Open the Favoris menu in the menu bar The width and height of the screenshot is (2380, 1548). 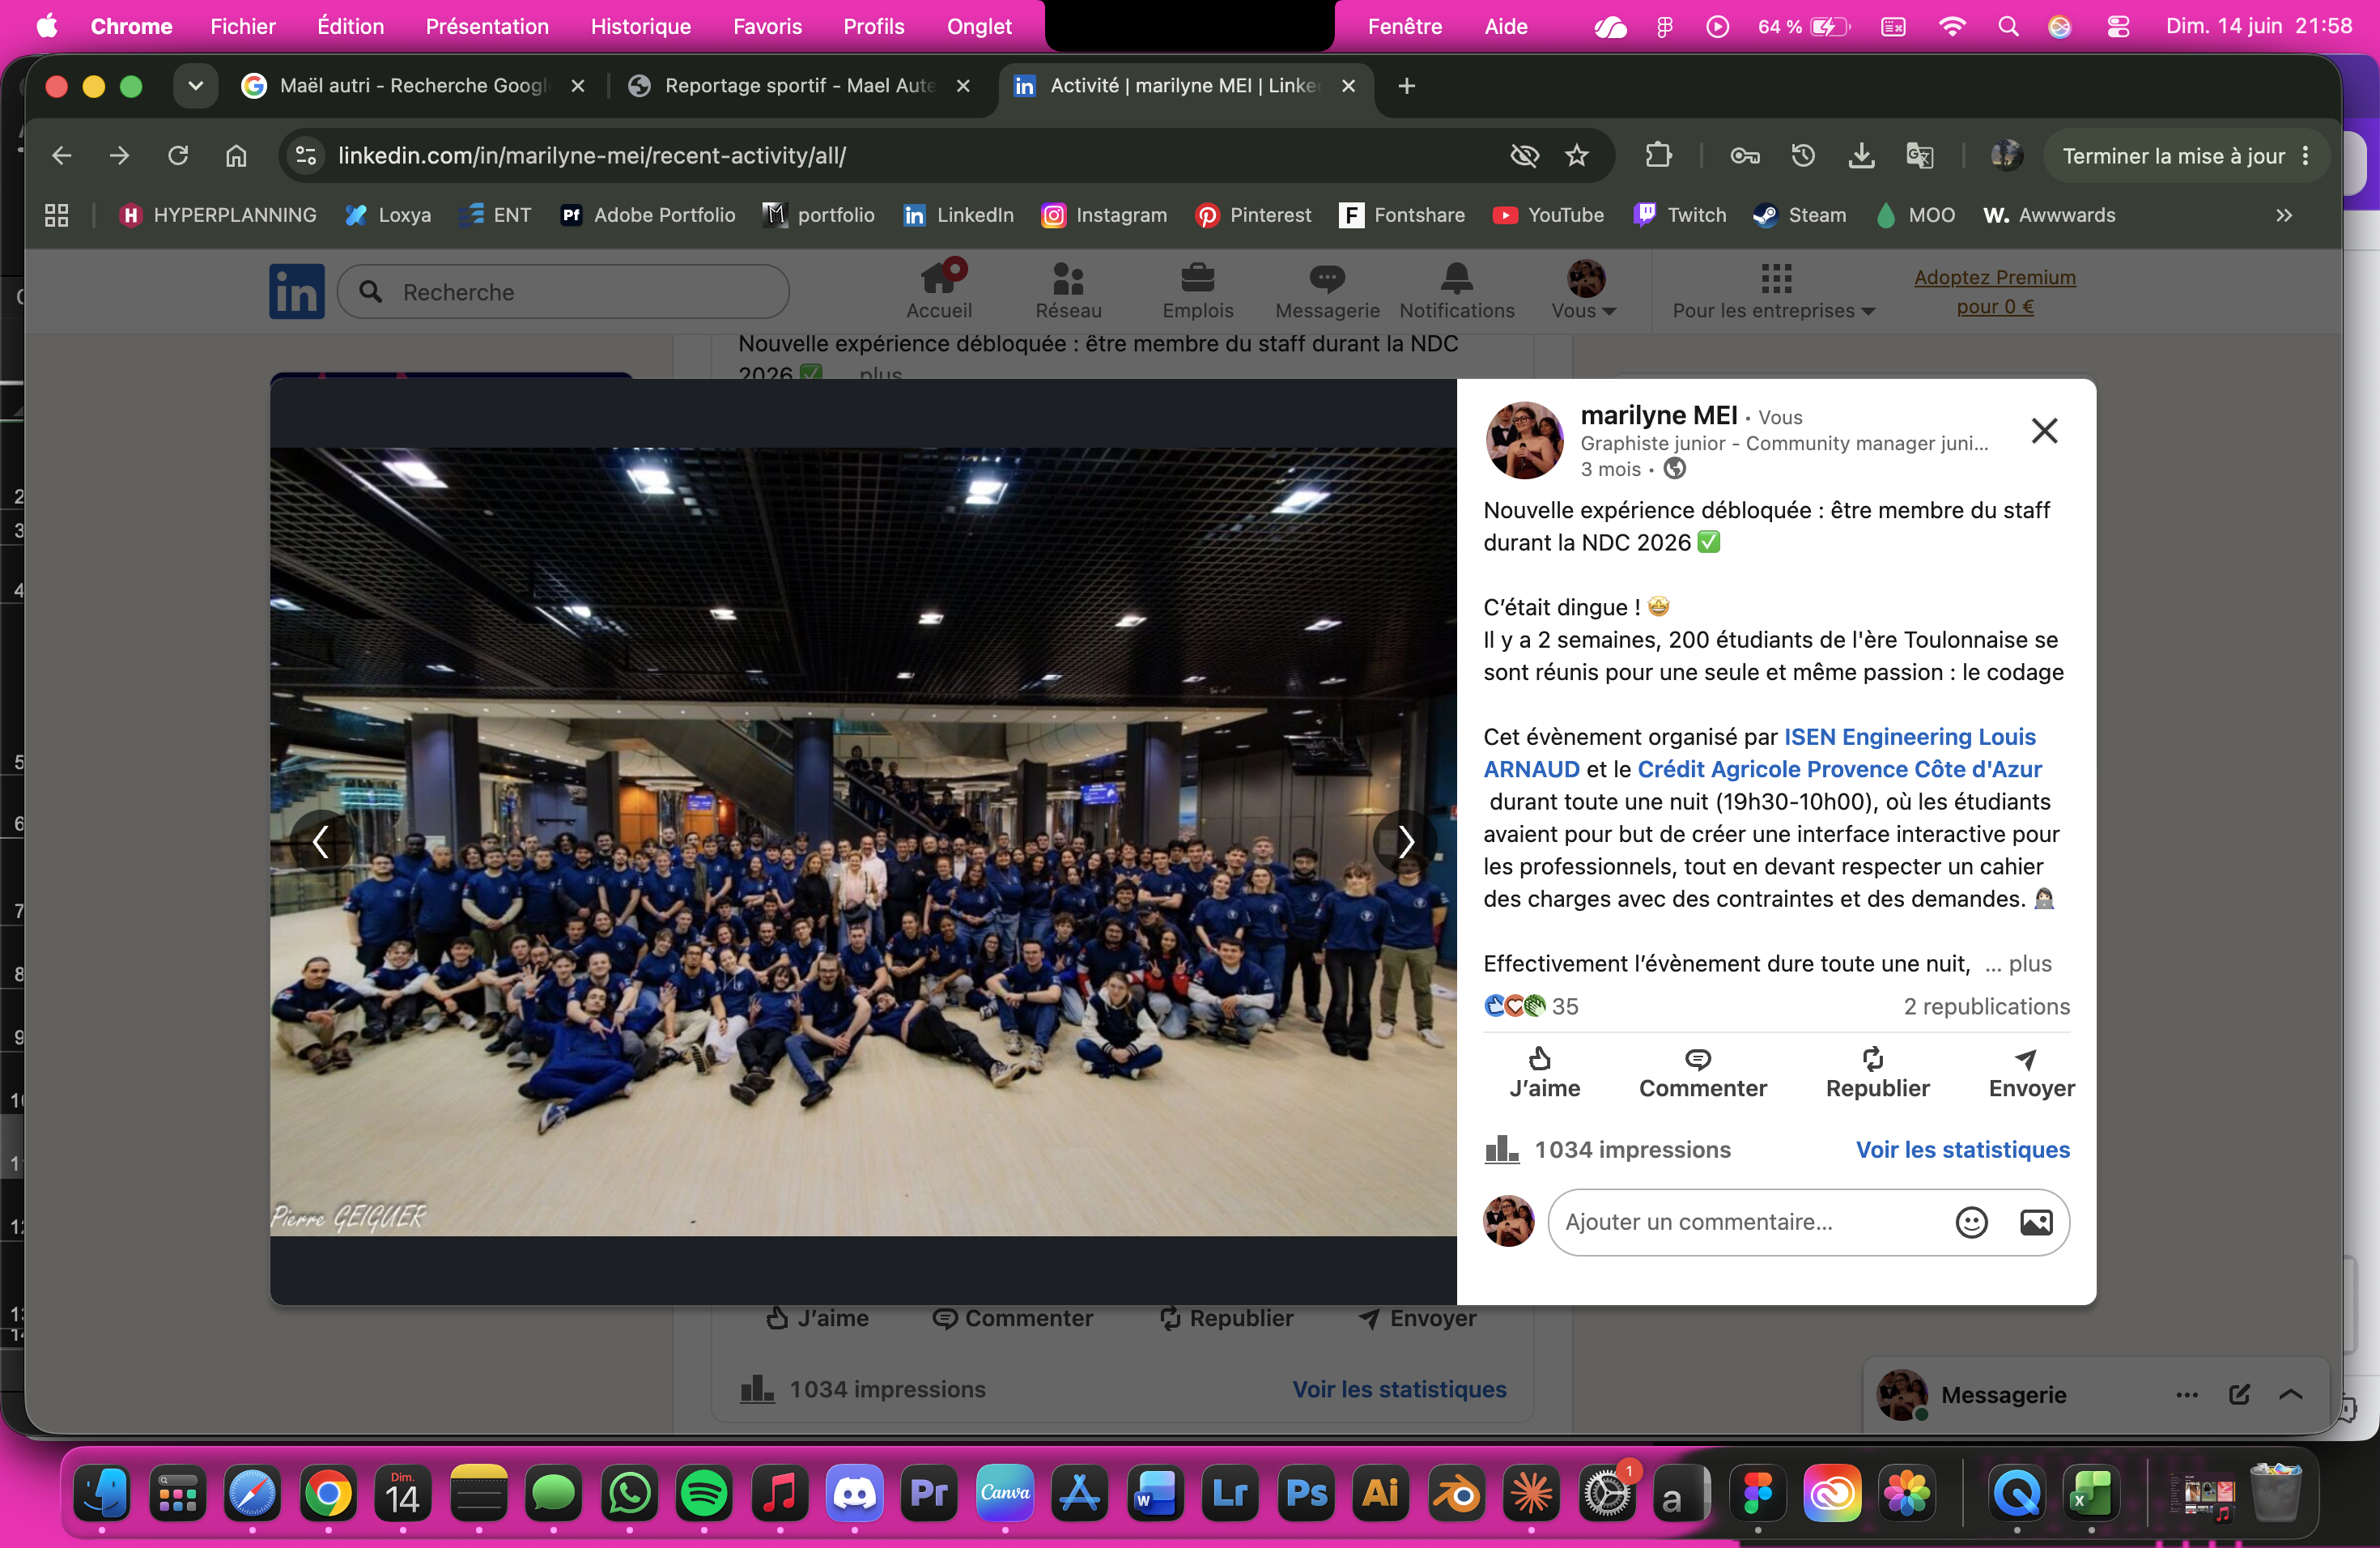(767, 26)
